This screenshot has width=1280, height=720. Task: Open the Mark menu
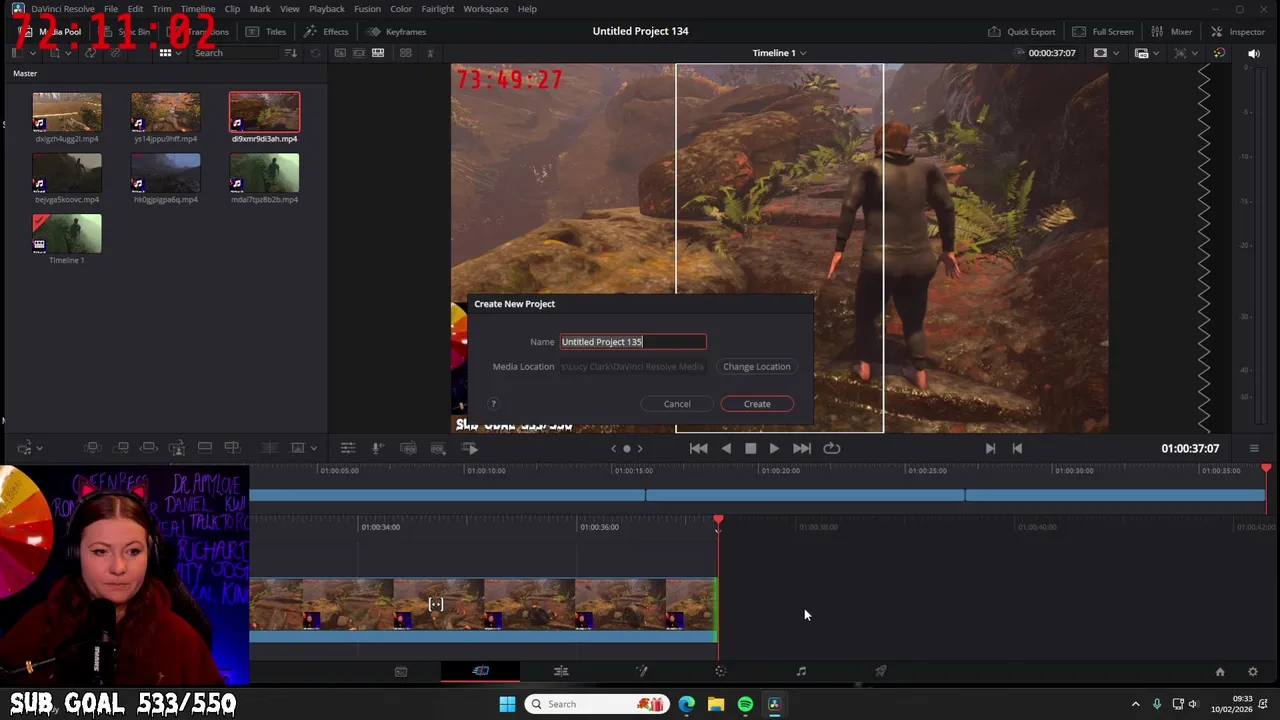point(260,9)
